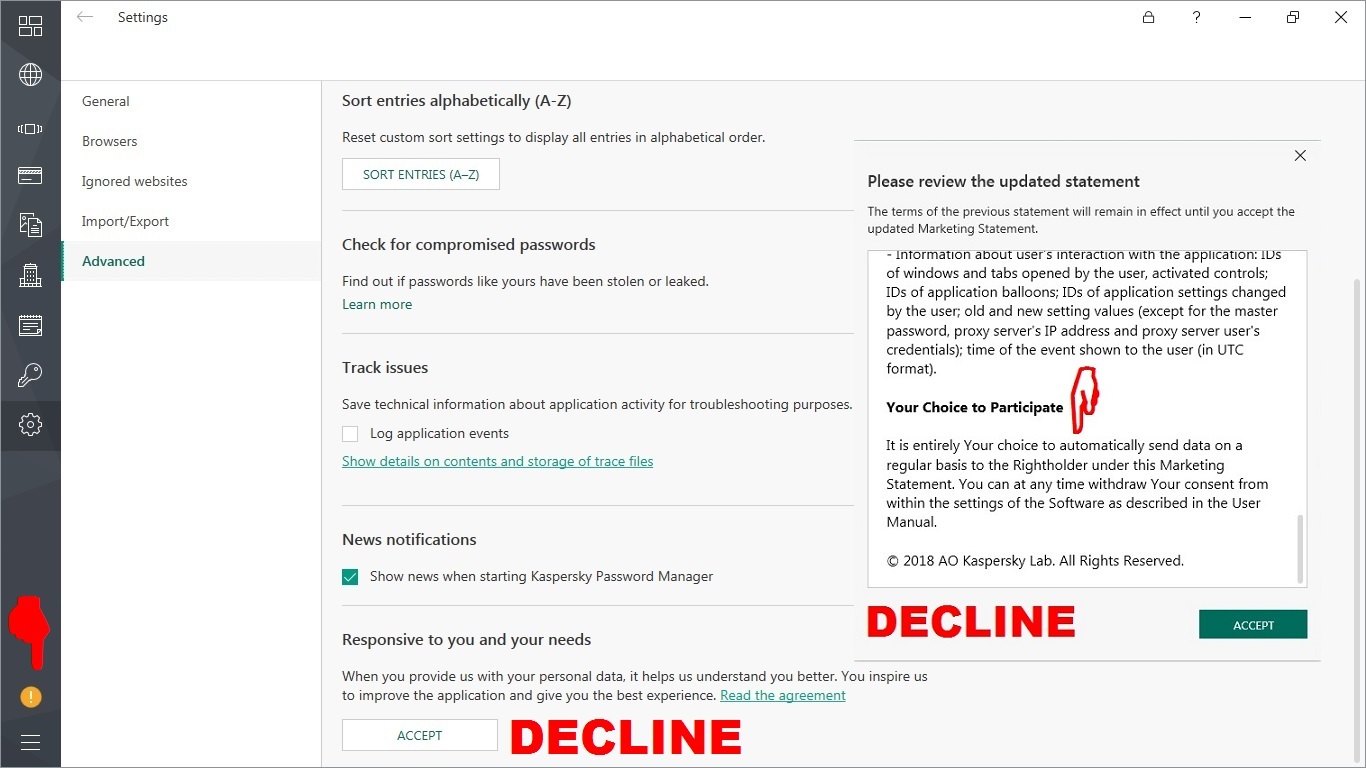Open the notes icon in sidebar

click(30, 325)
